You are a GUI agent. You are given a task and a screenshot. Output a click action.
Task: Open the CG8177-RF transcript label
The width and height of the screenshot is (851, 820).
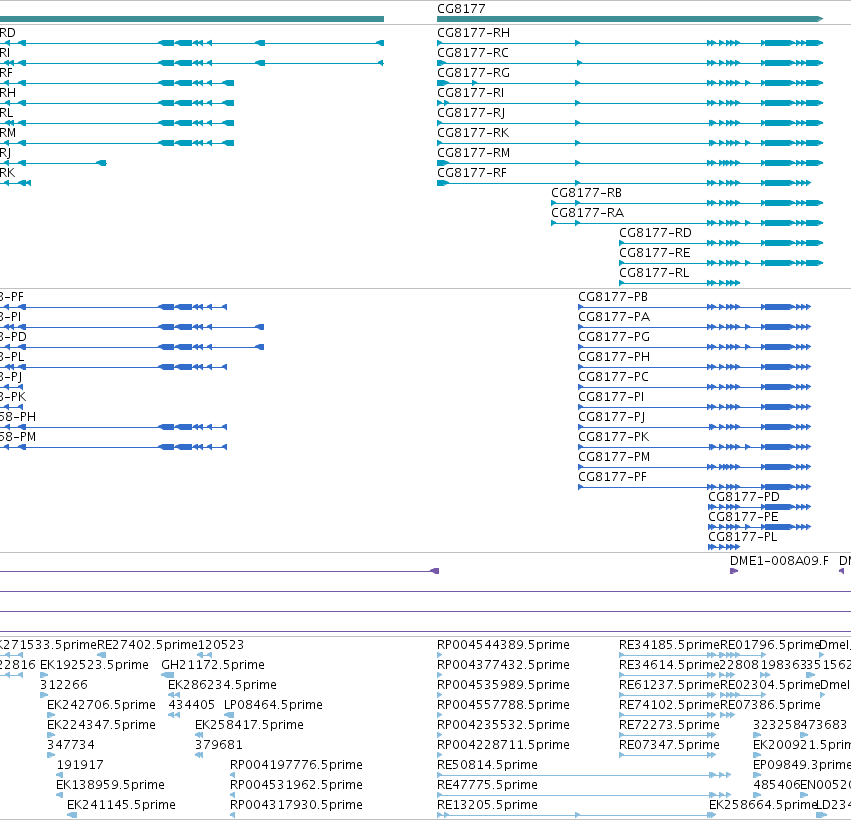pyautogui.click(x=472, y=173)
